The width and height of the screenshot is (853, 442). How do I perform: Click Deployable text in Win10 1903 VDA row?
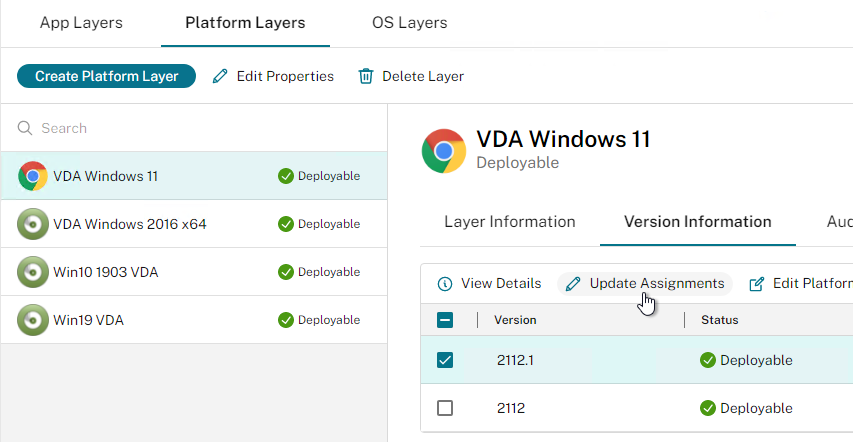tap(329, 272)
